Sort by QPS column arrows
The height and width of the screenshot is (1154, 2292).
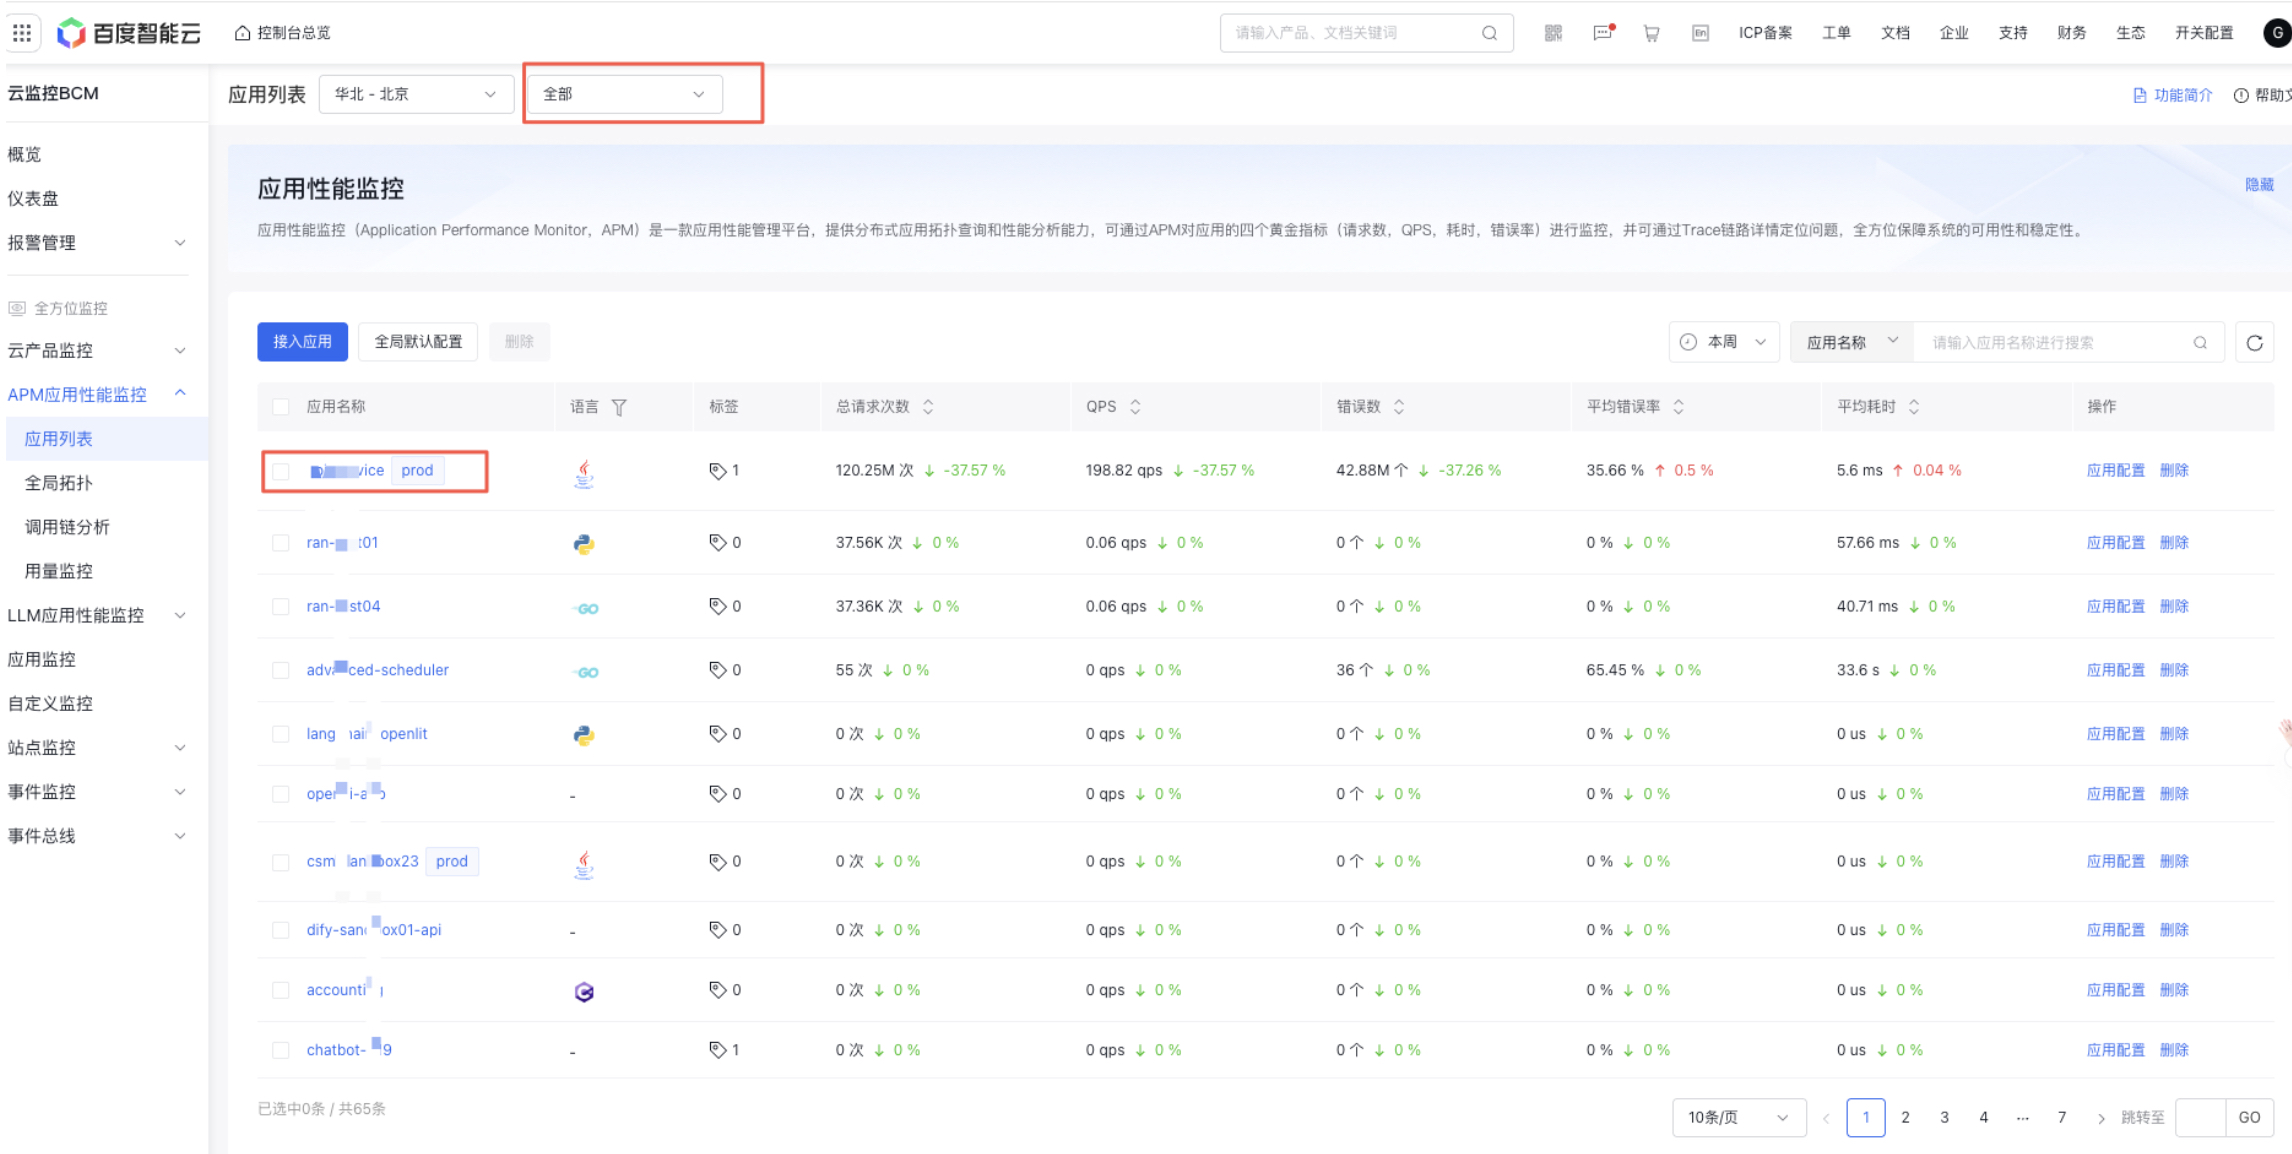click(1135, 407)
